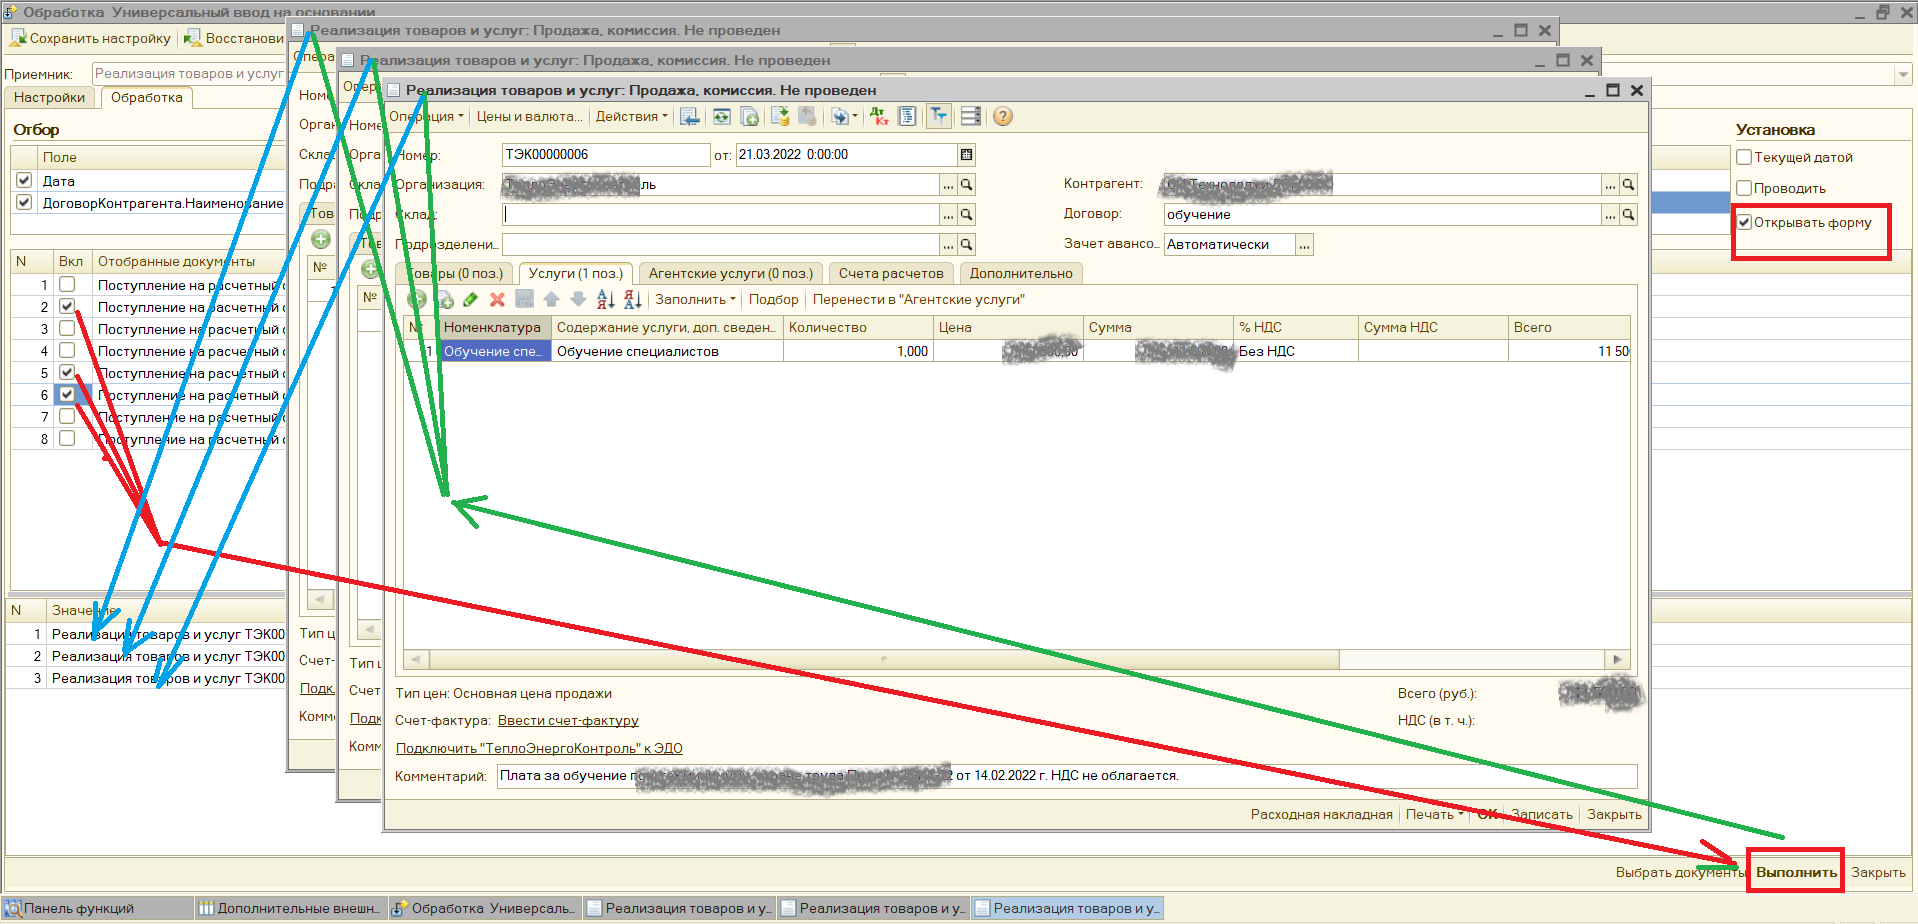This screenshot has height=924, width=1918.
Task: Select the Обработка tab
Action: pos(147,98)
